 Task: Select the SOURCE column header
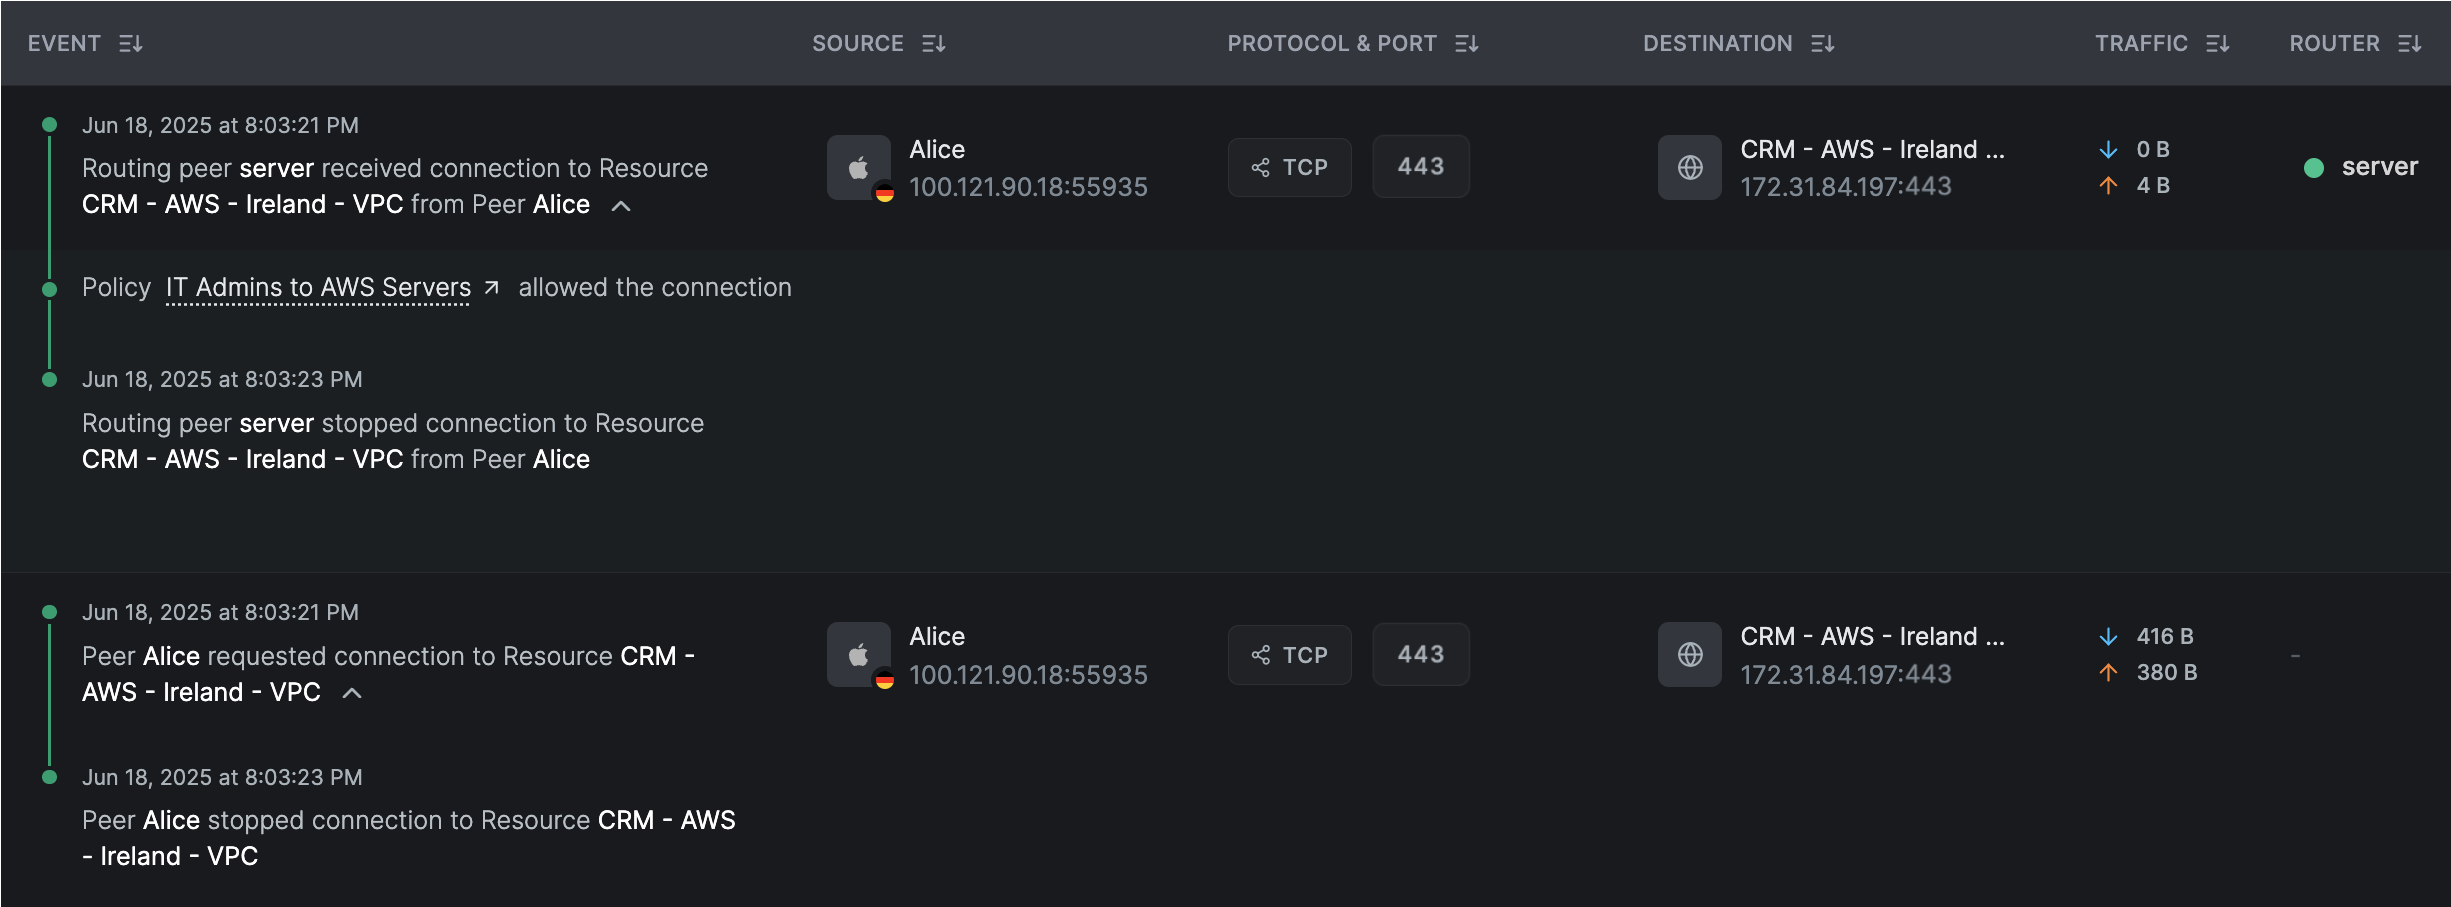pyautogui.click(x=858, y=43)
